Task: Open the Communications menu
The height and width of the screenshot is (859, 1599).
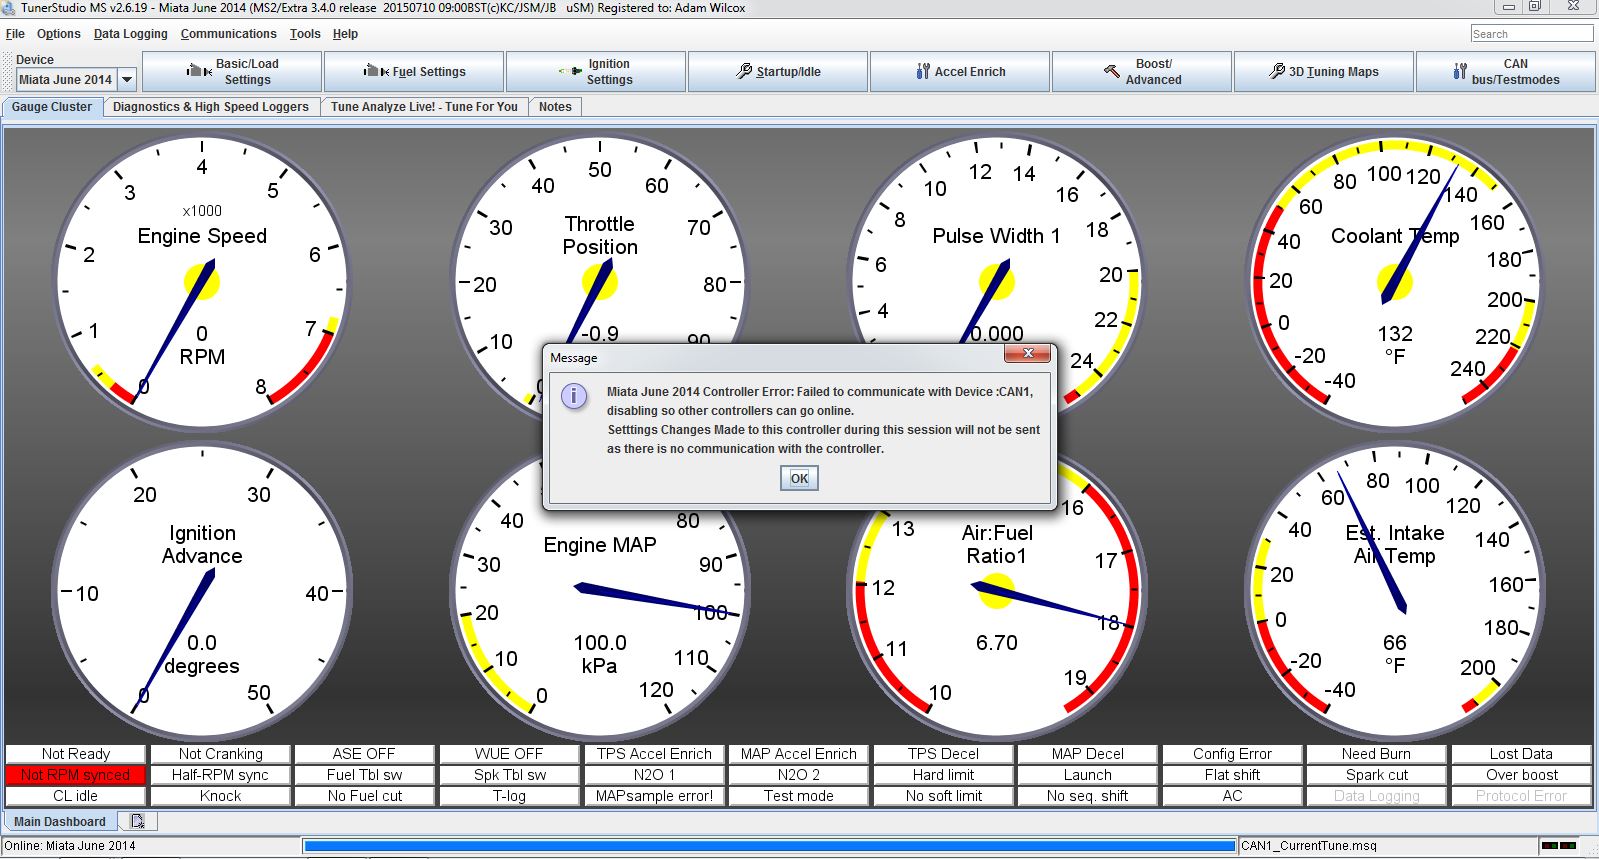Action: pos(228,34)
